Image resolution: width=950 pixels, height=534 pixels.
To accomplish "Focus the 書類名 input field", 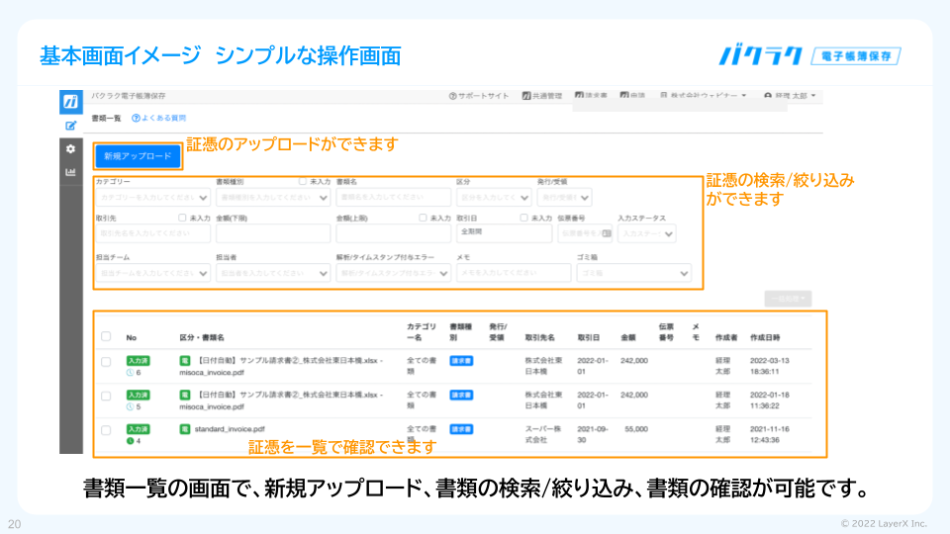I will (393, 198).
